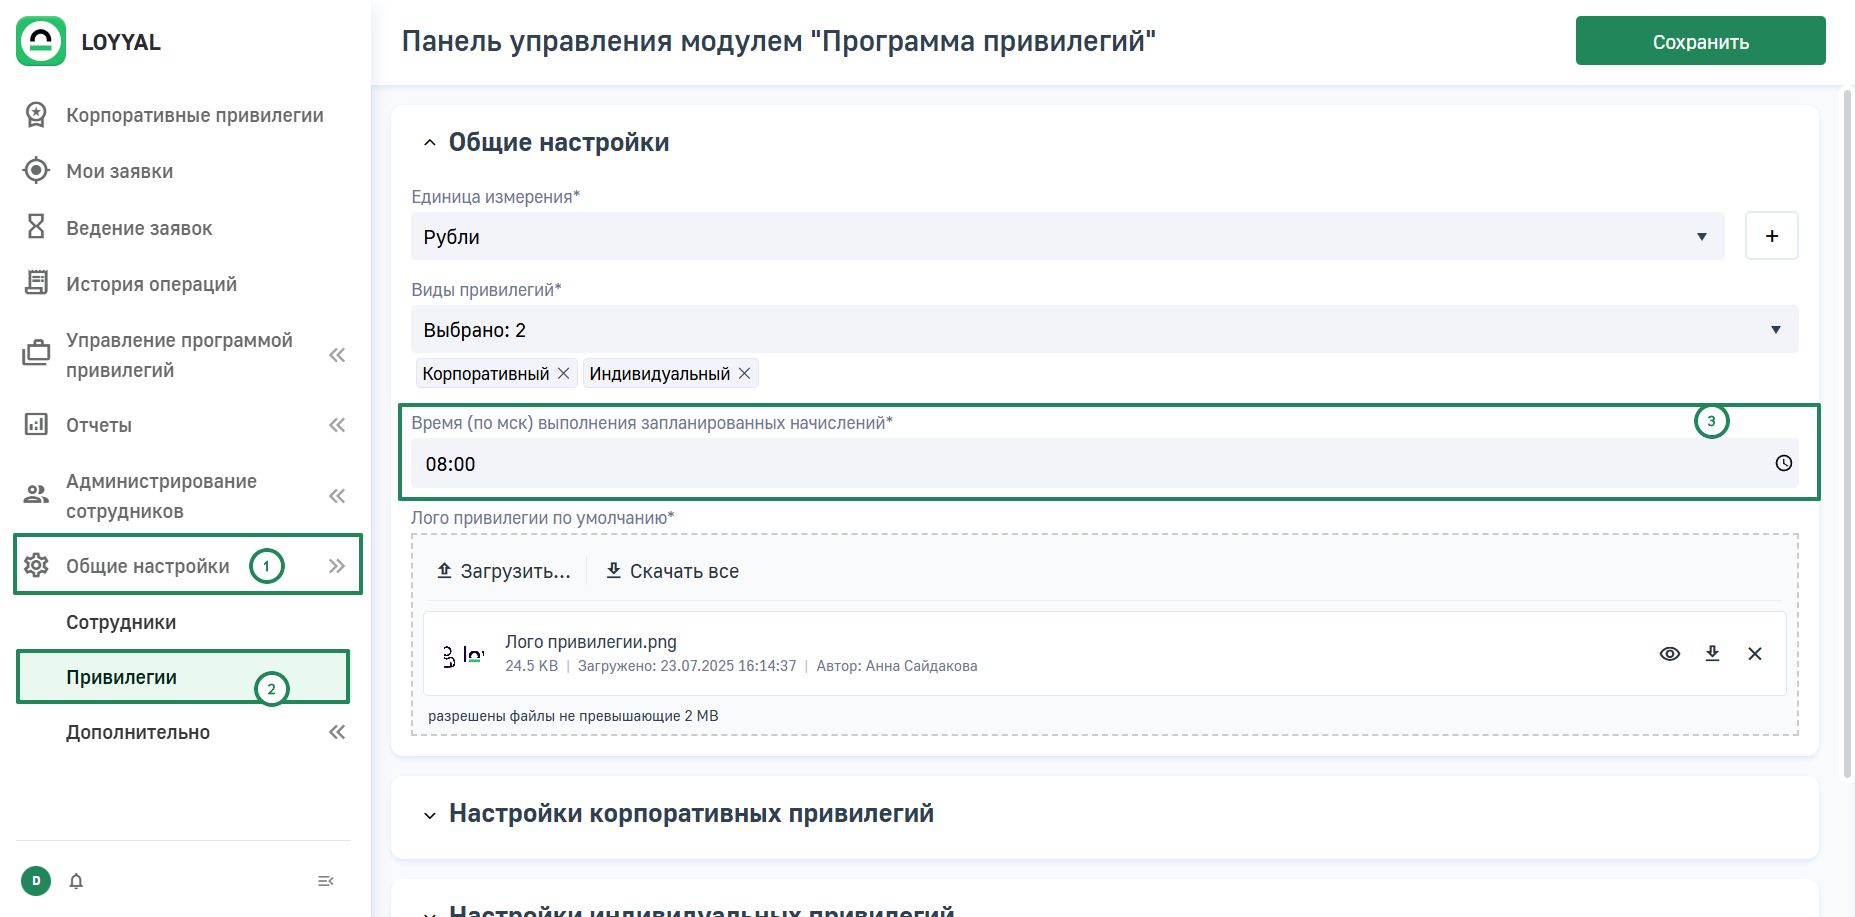Remove the Корпоративный privilege tag
The width and height of the screenshot is (1855, 917).
pos(564,373)
